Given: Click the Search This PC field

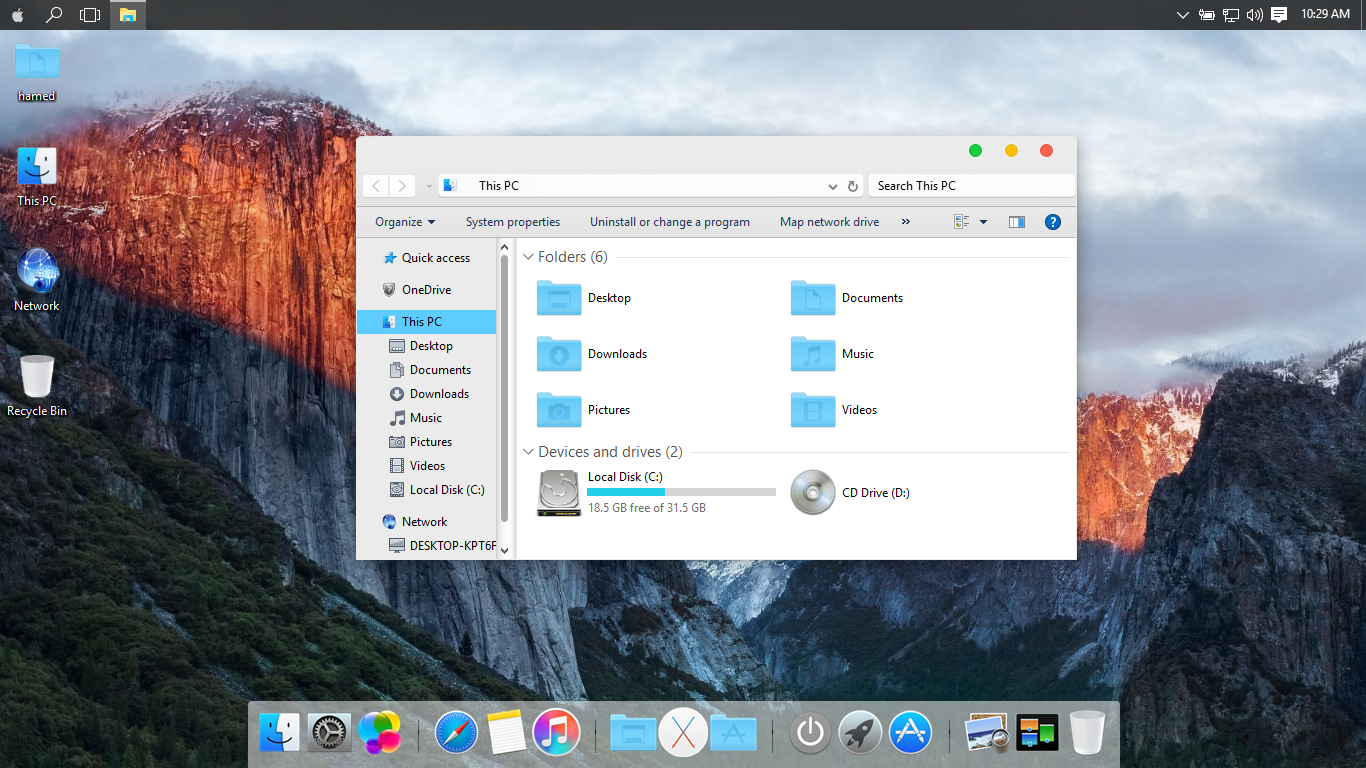Looking at the screenshot, I should point(970,186).
